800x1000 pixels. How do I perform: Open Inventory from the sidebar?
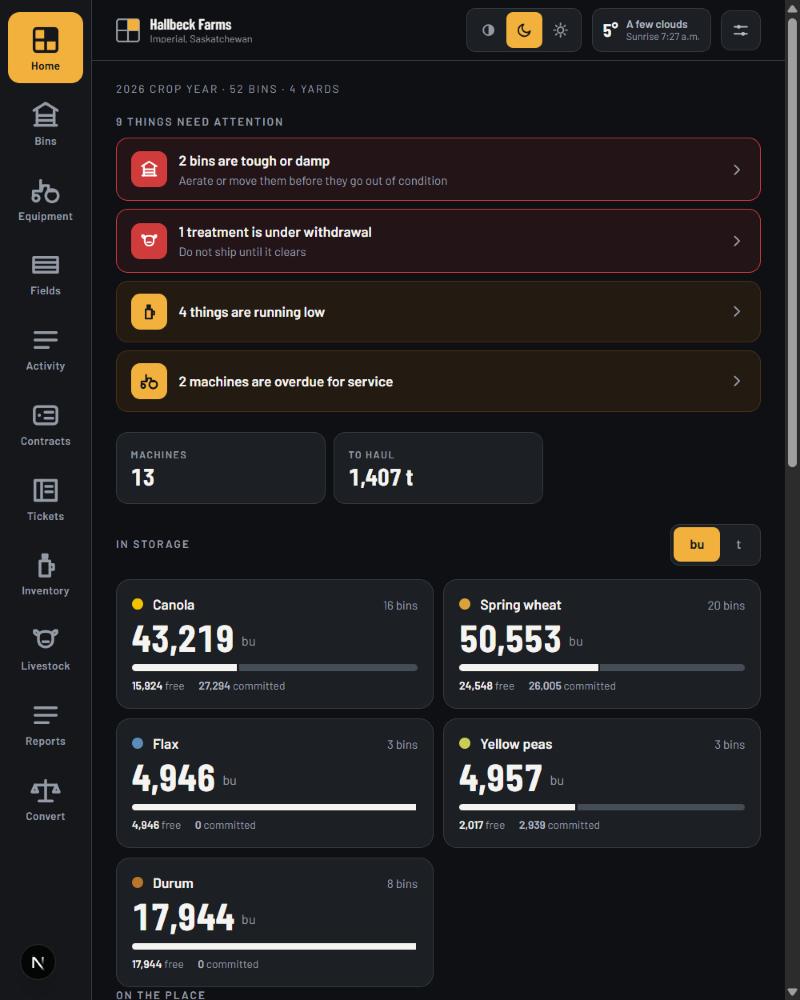point(45,575)
